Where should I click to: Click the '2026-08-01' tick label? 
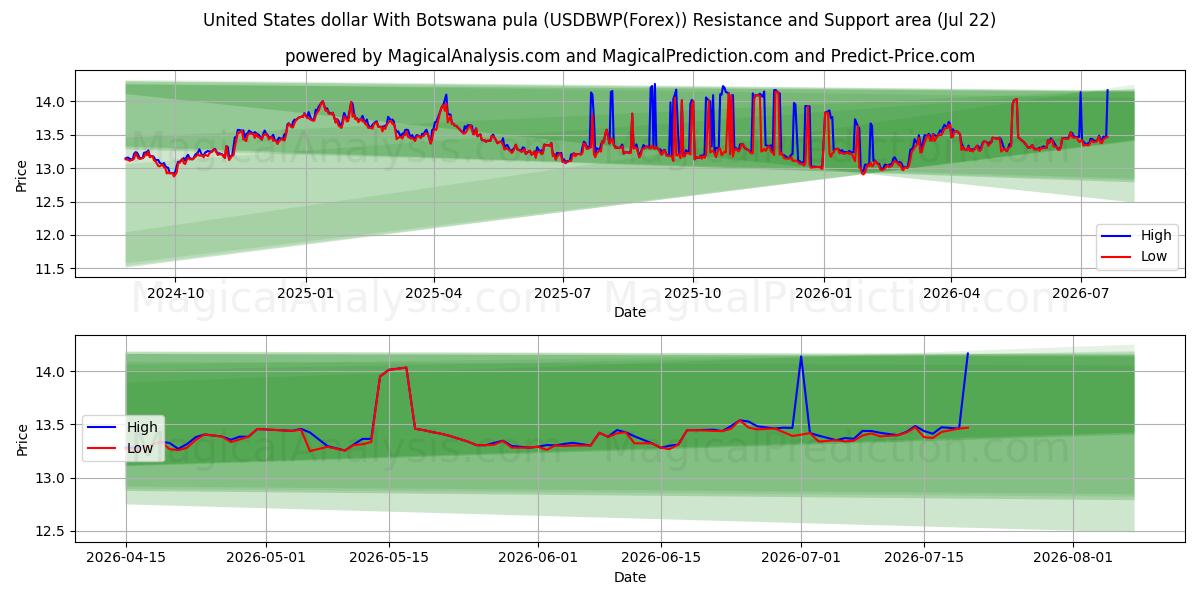[1073, 558]
